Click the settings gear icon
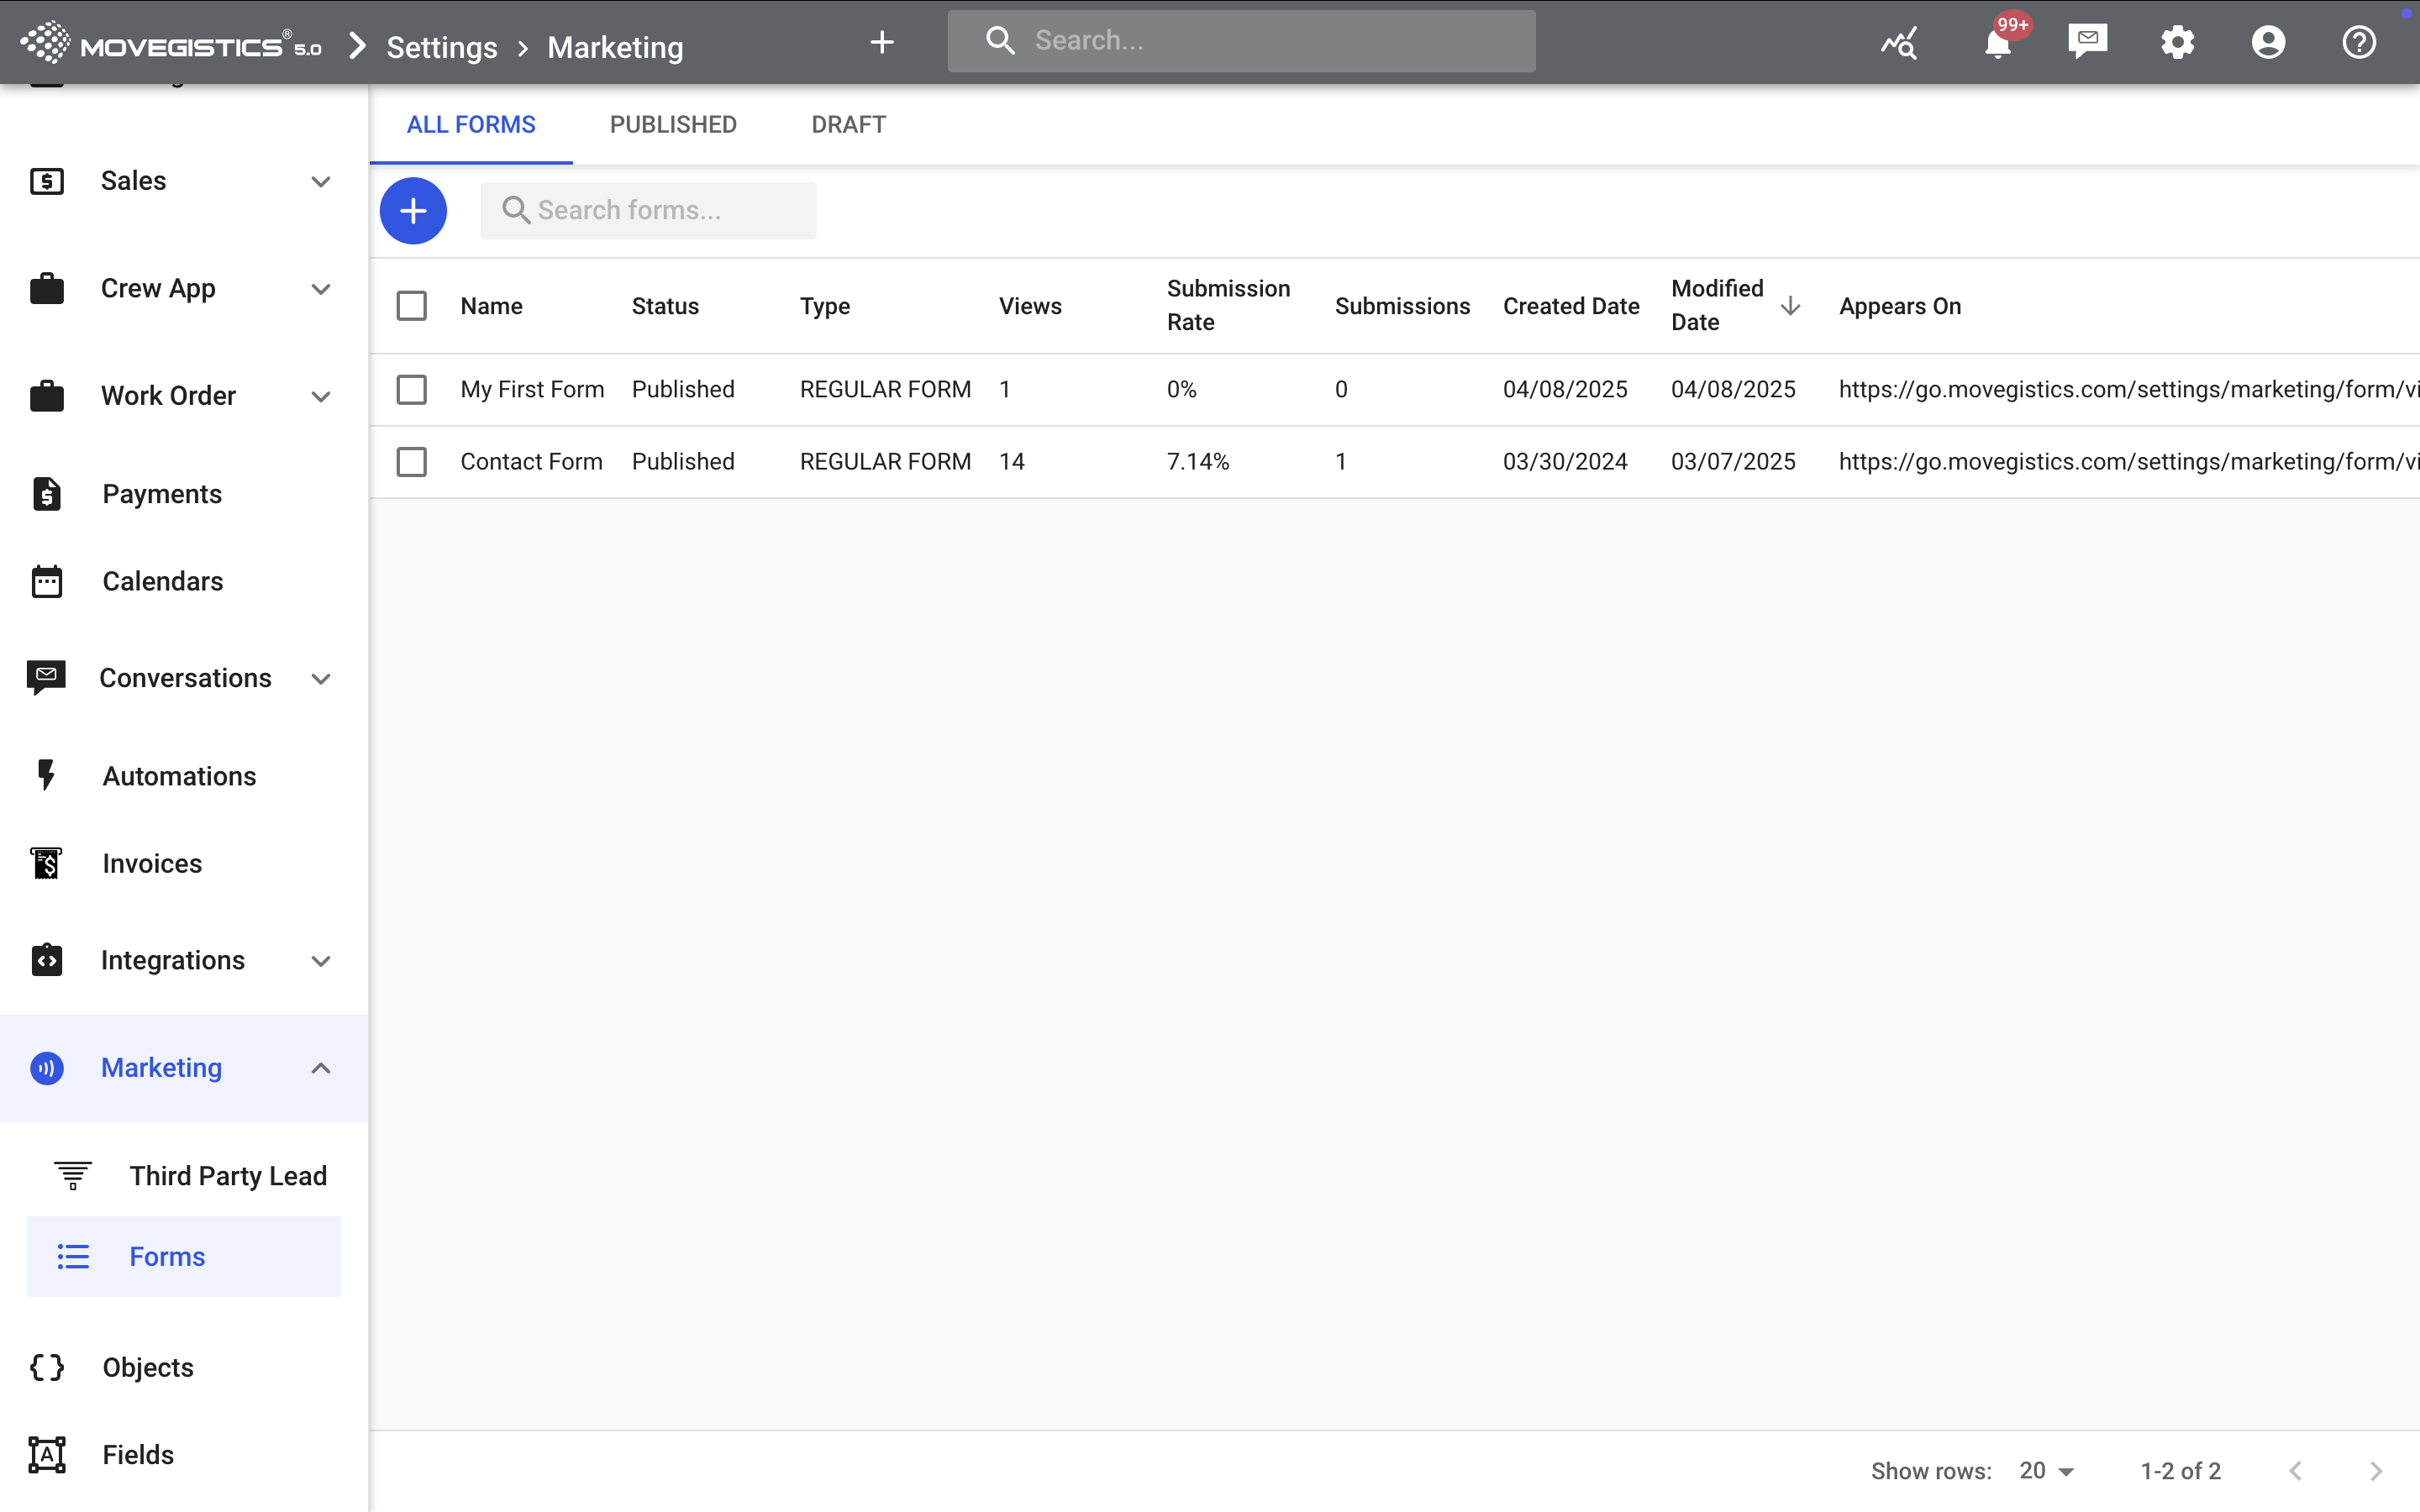 pyautogui.click(x=2177, y=42)
